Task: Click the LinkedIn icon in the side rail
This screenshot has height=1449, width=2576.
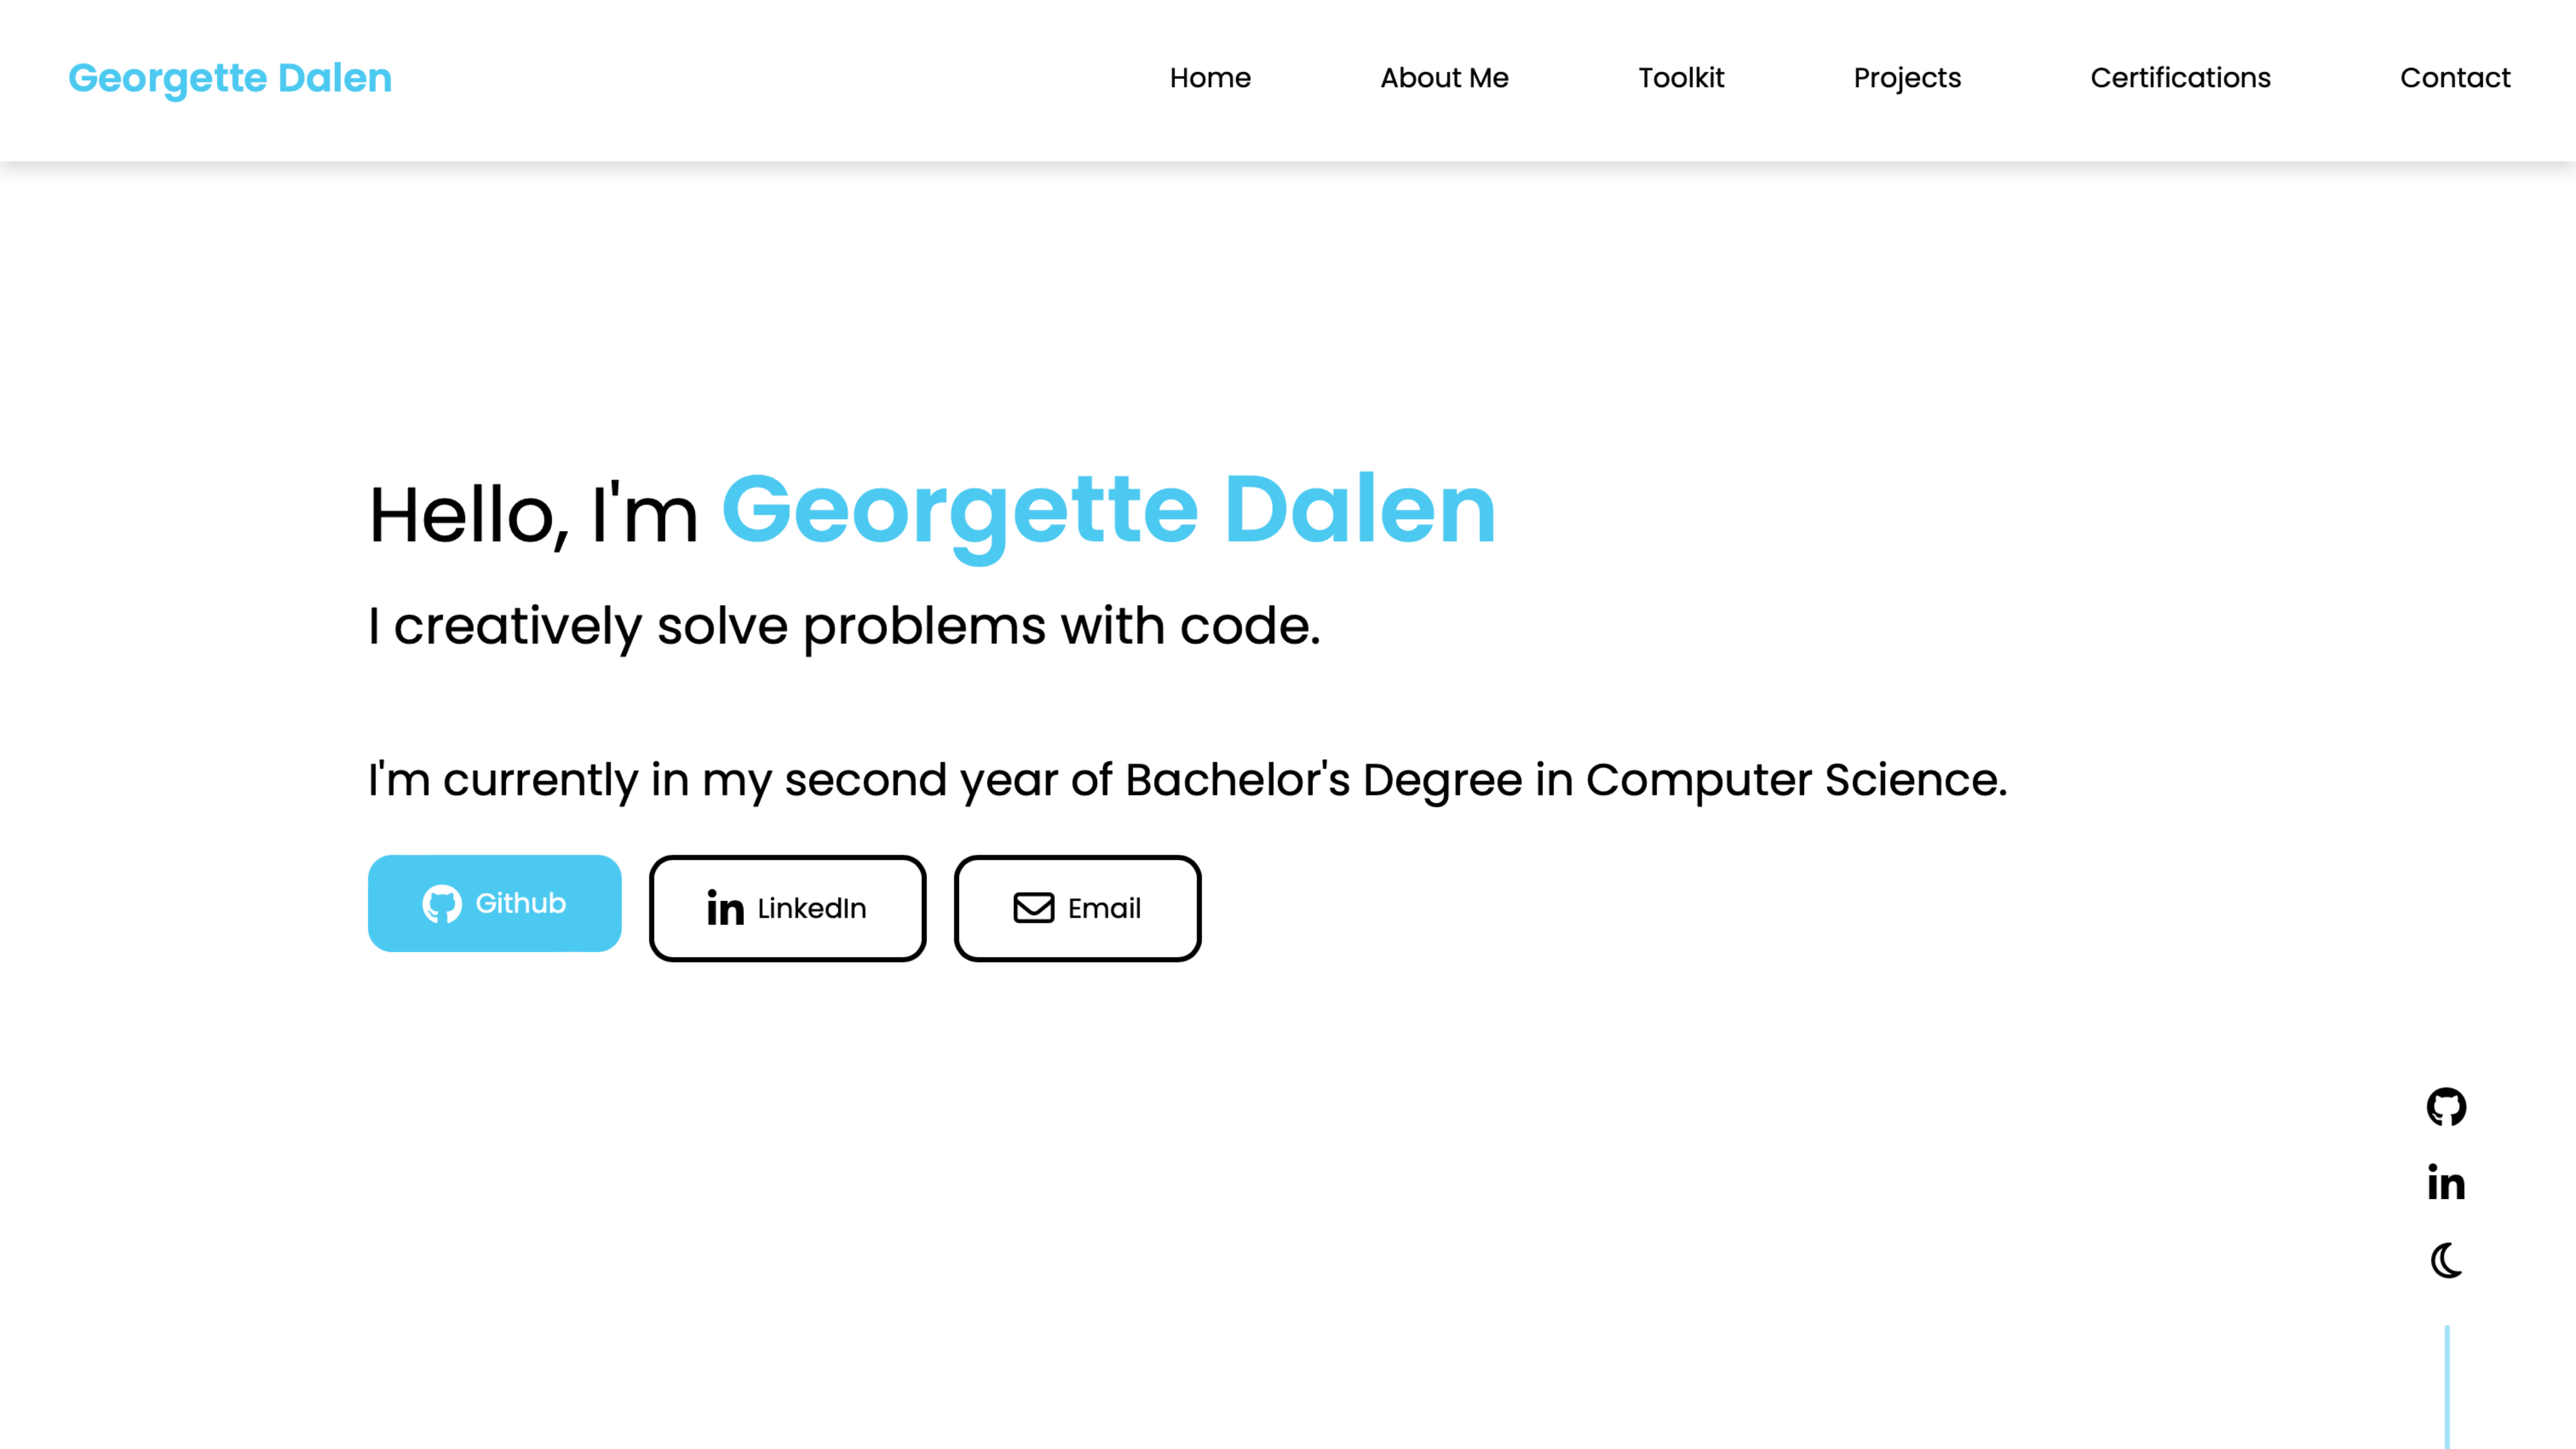Action: pos(2446,1183)
